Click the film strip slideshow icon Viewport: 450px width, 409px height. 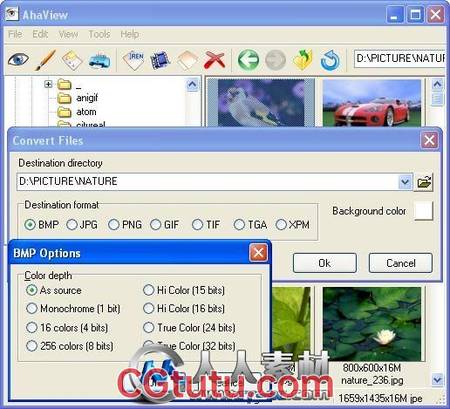(x=160, y=60)
